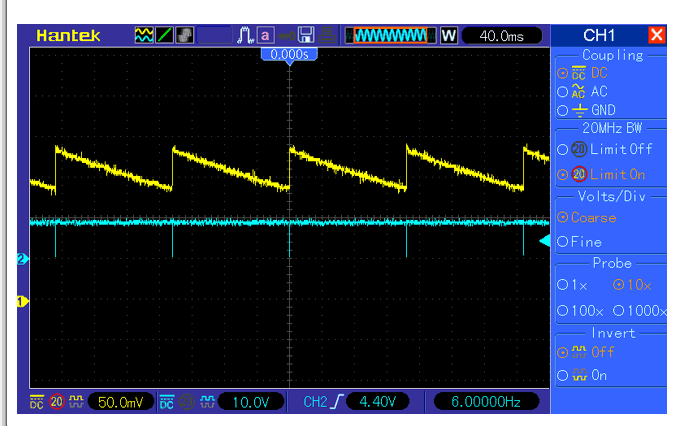The width and height of the screenshot is (700, 426).
Task: Click the rising edge trigger slope icon
Action: [x=337, y=402]
